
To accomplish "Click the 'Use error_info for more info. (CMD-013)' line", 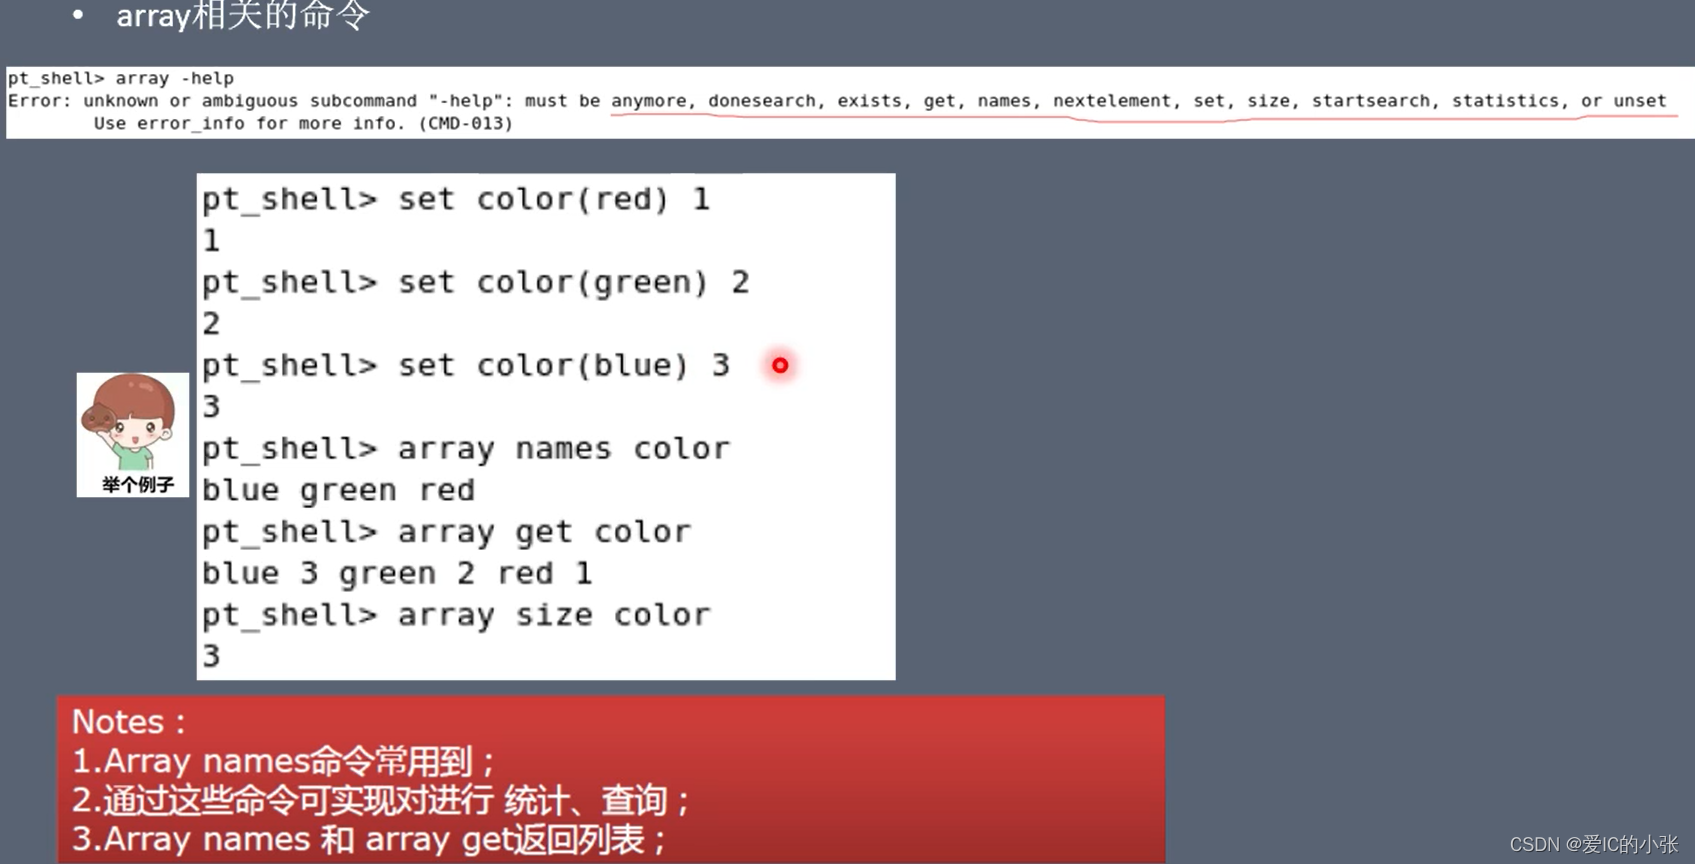I will [303, 124].
